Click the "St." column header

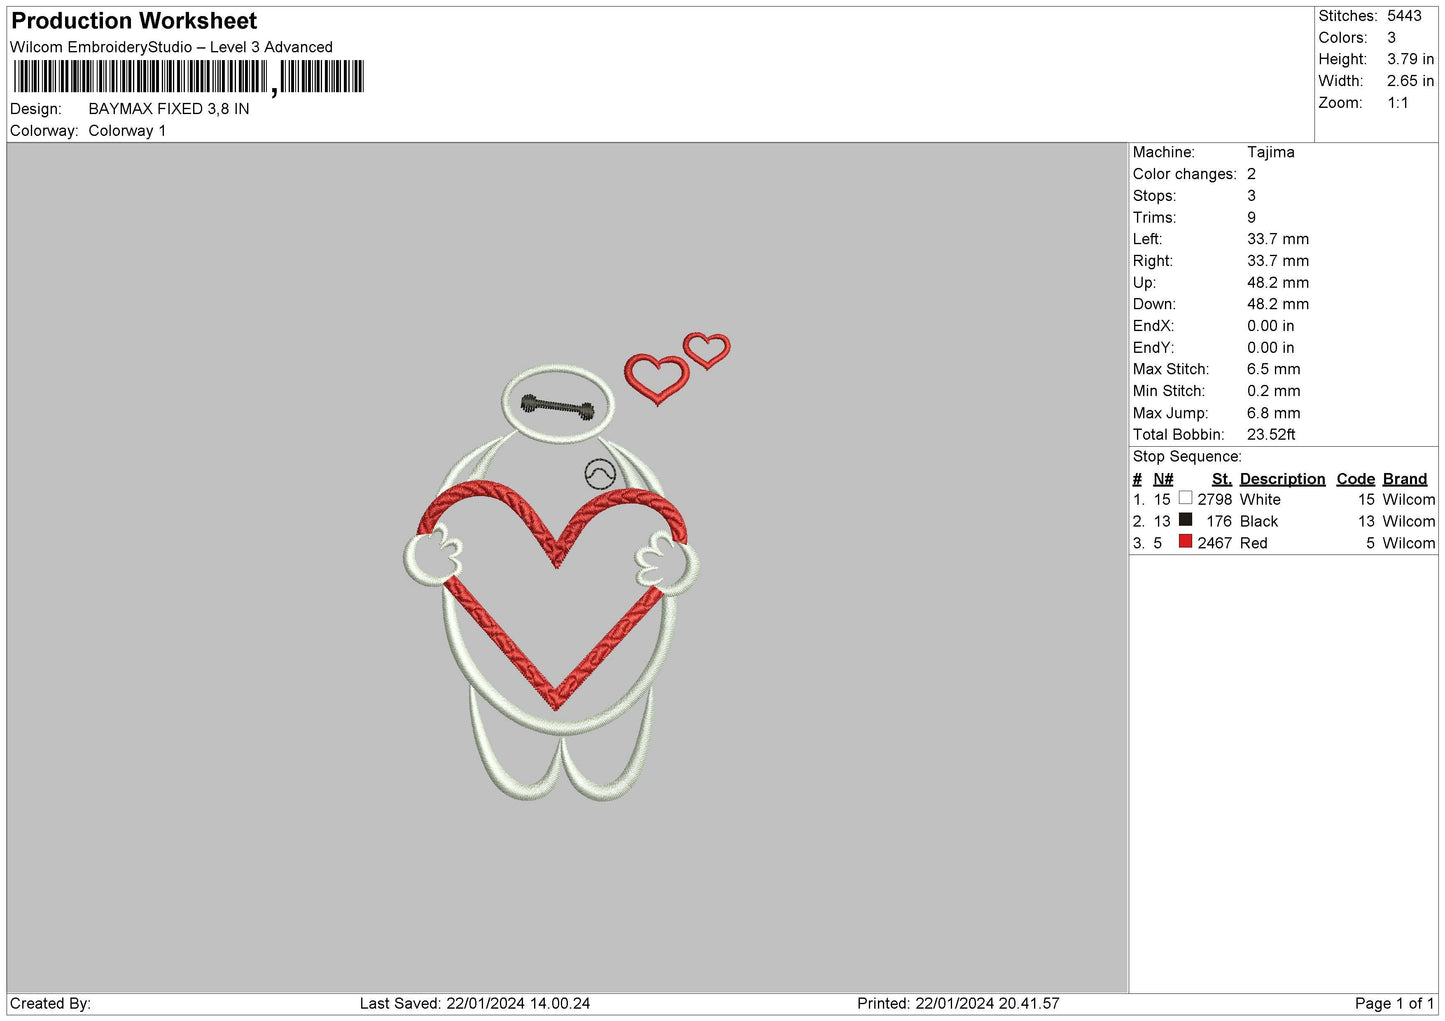click(1222, 479)
